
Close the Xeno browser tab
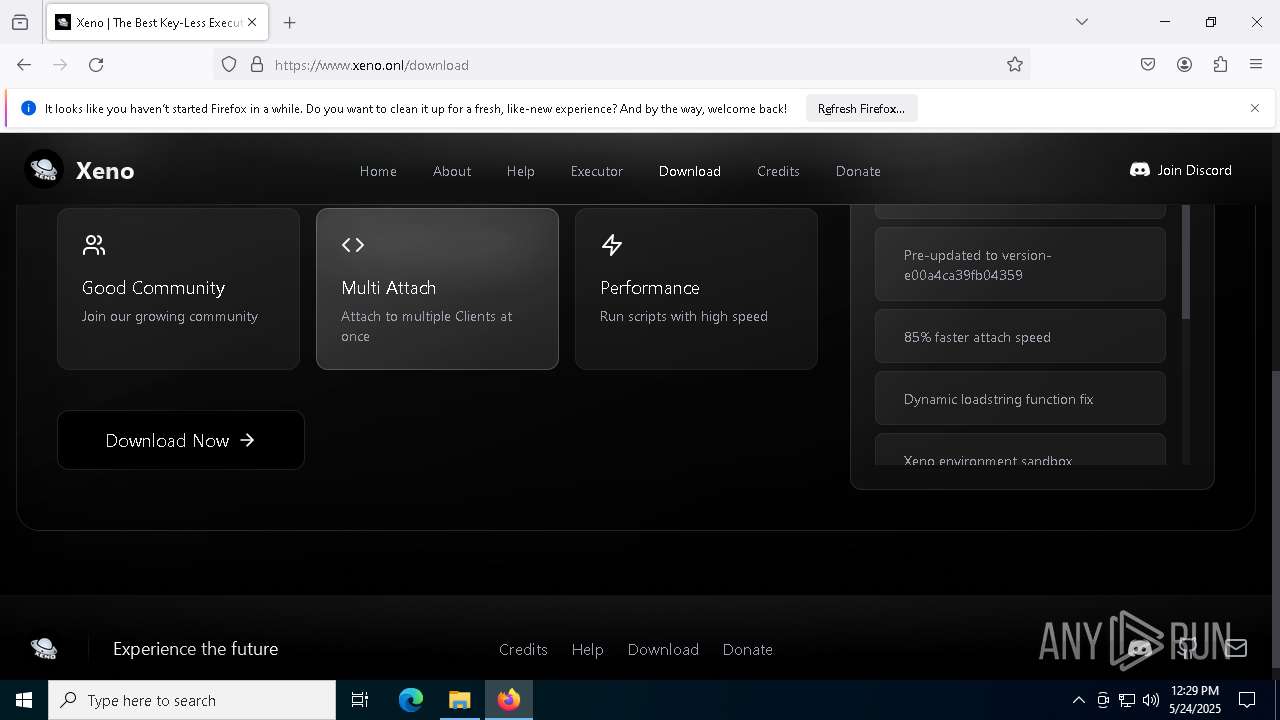pyautogui.click(x=252, y=22)
